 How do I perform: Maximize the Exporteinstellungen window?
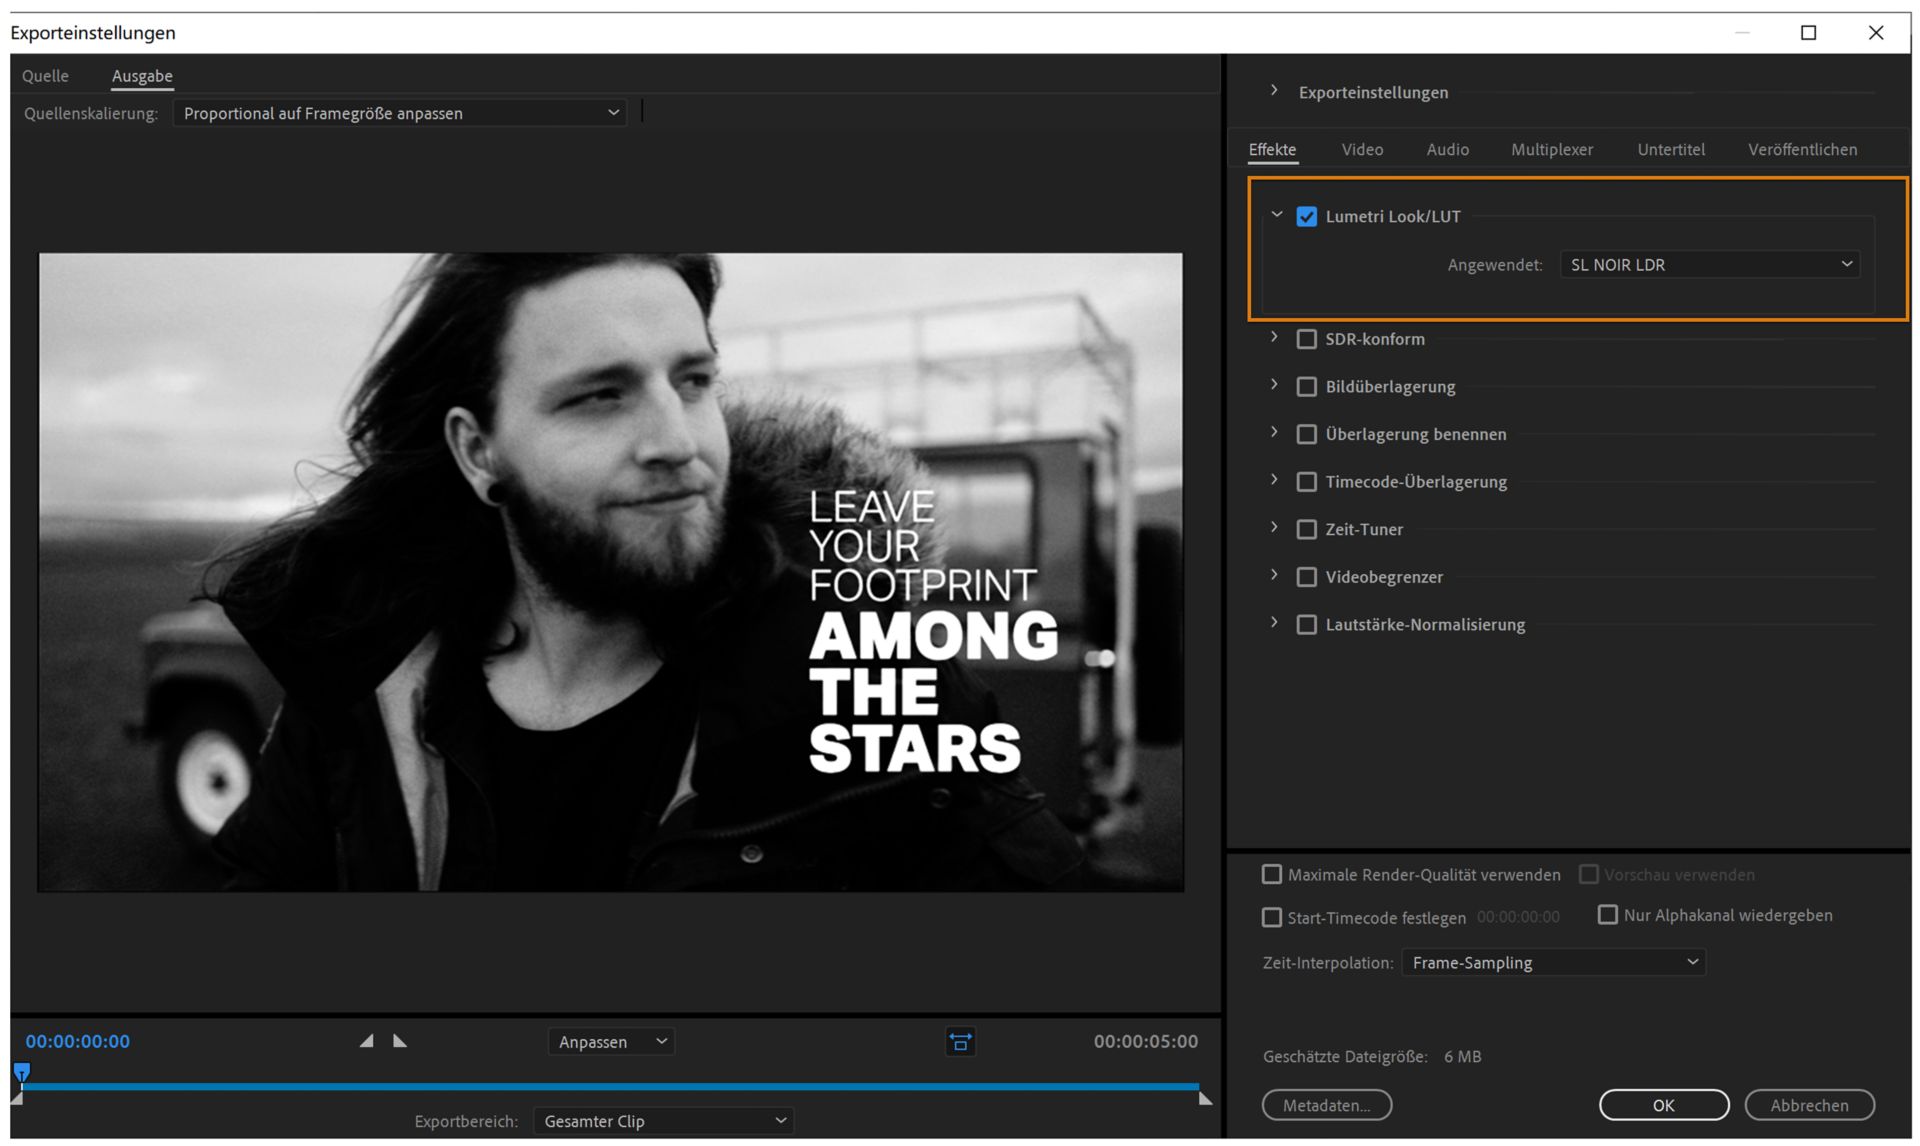pos(1808,33)
